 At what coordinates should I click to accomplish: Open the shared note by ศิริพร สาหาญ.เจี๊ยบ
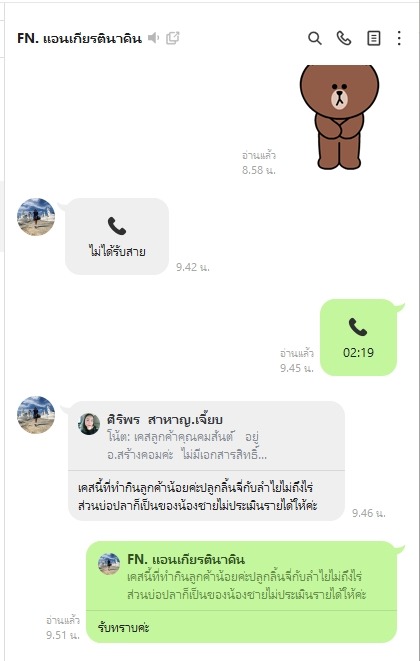coord(207,436)
